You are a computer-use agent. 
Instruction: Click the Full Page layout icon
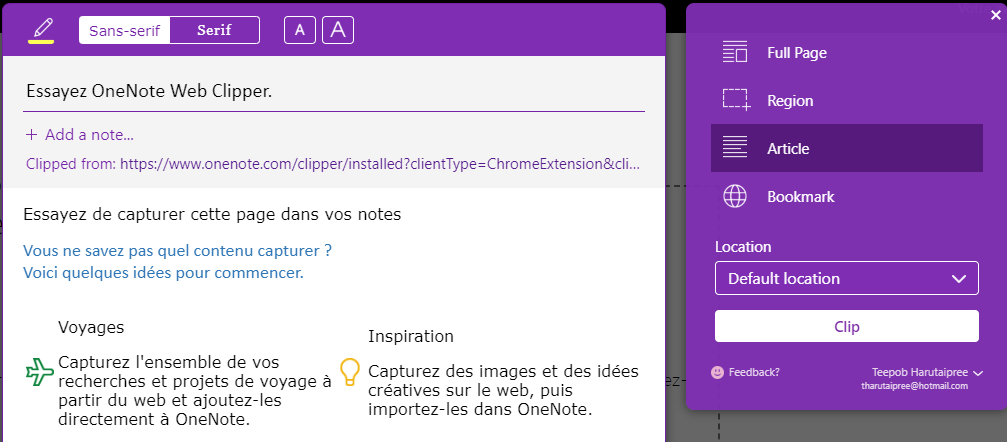[x=735, y=53]
